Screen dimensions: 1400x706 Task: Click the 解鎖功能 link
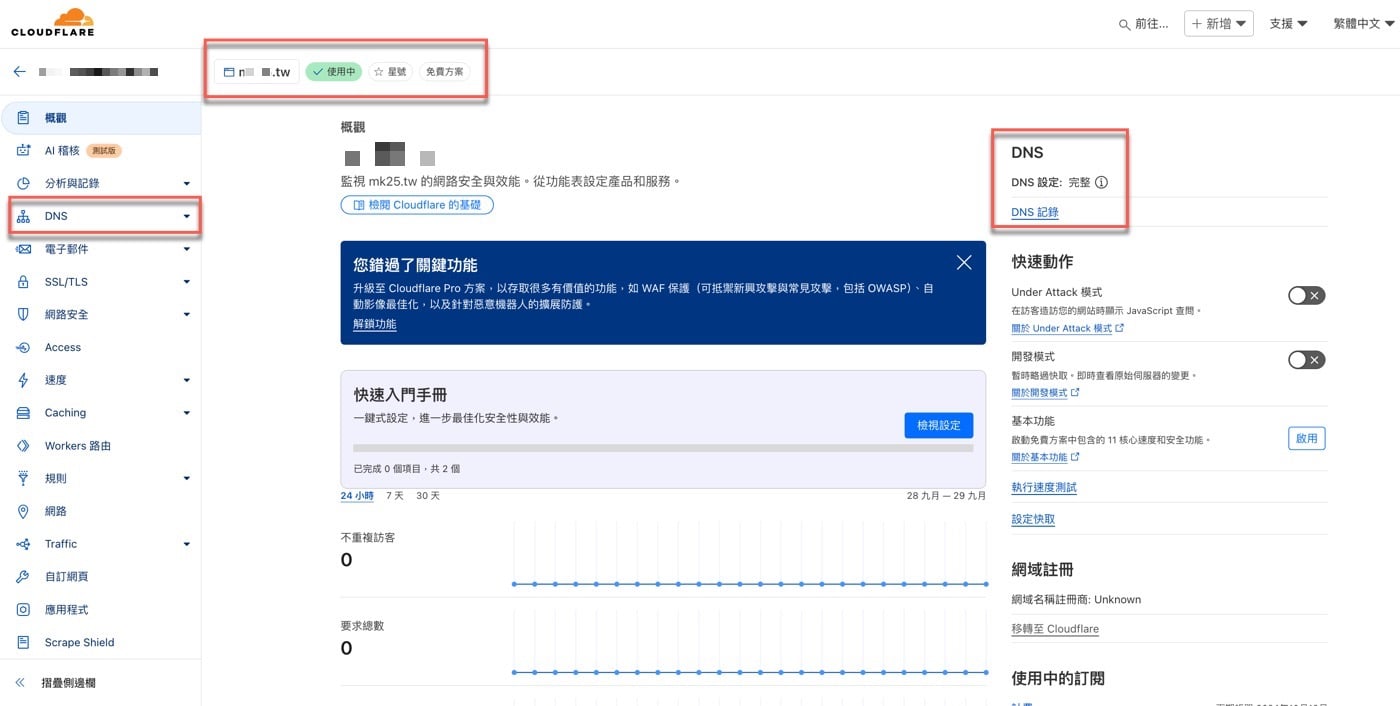[x=375, y=324]
